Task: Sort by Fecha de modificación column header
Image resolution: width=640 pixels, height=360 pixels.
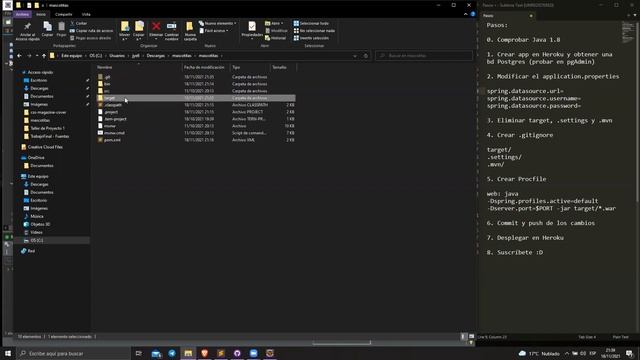Action: [x=204, y=67]
